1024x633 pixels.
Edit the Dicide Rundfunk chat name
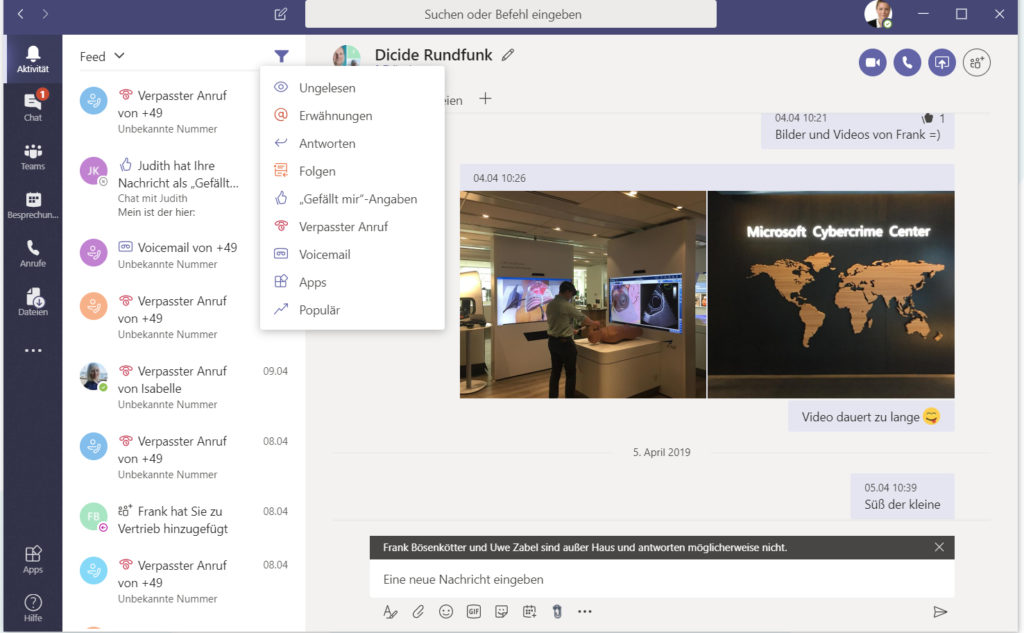coord(508,55)
